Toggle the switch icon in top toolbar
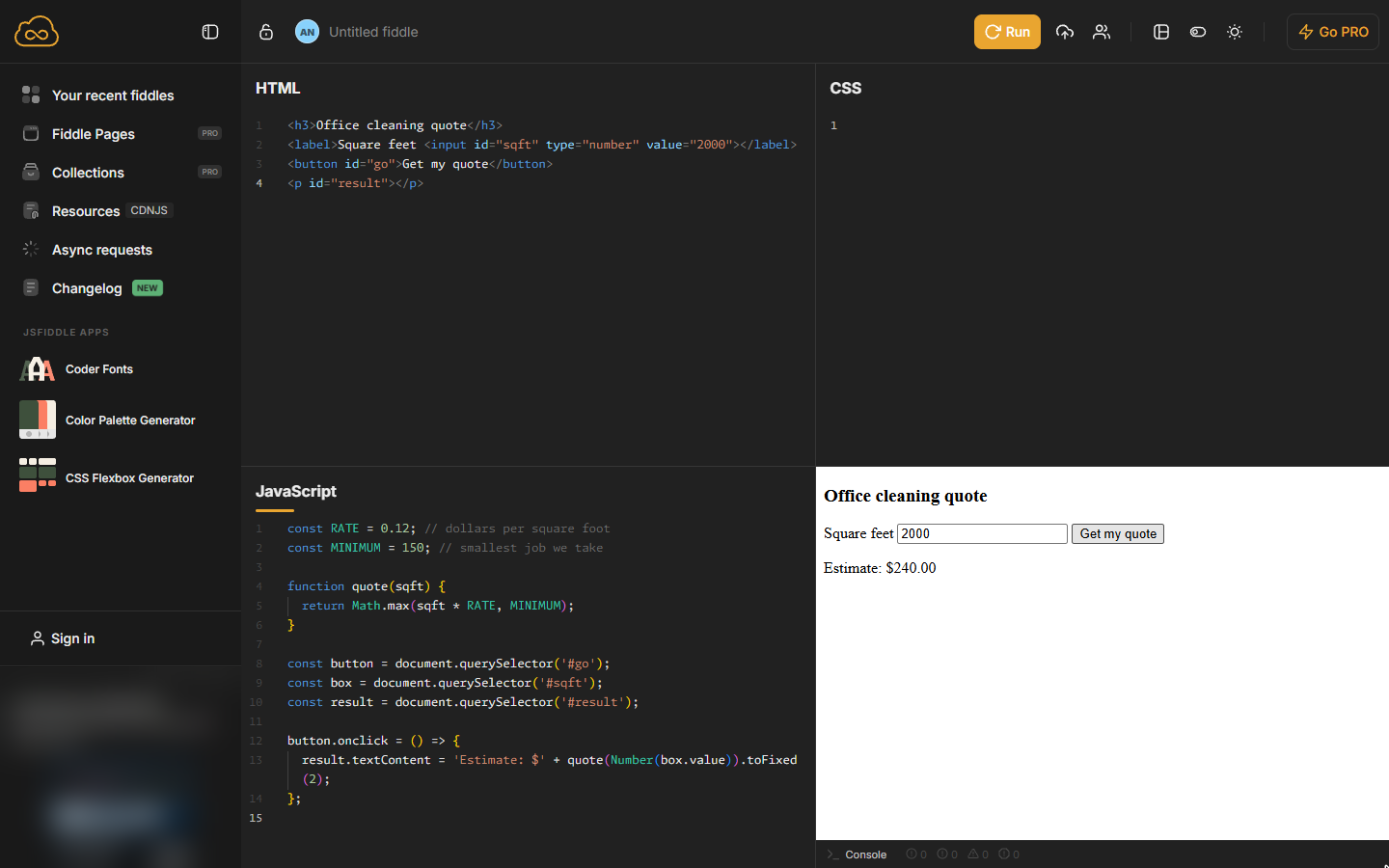1389x868 pixels. pyautogui.click(x=1198, y=32)
